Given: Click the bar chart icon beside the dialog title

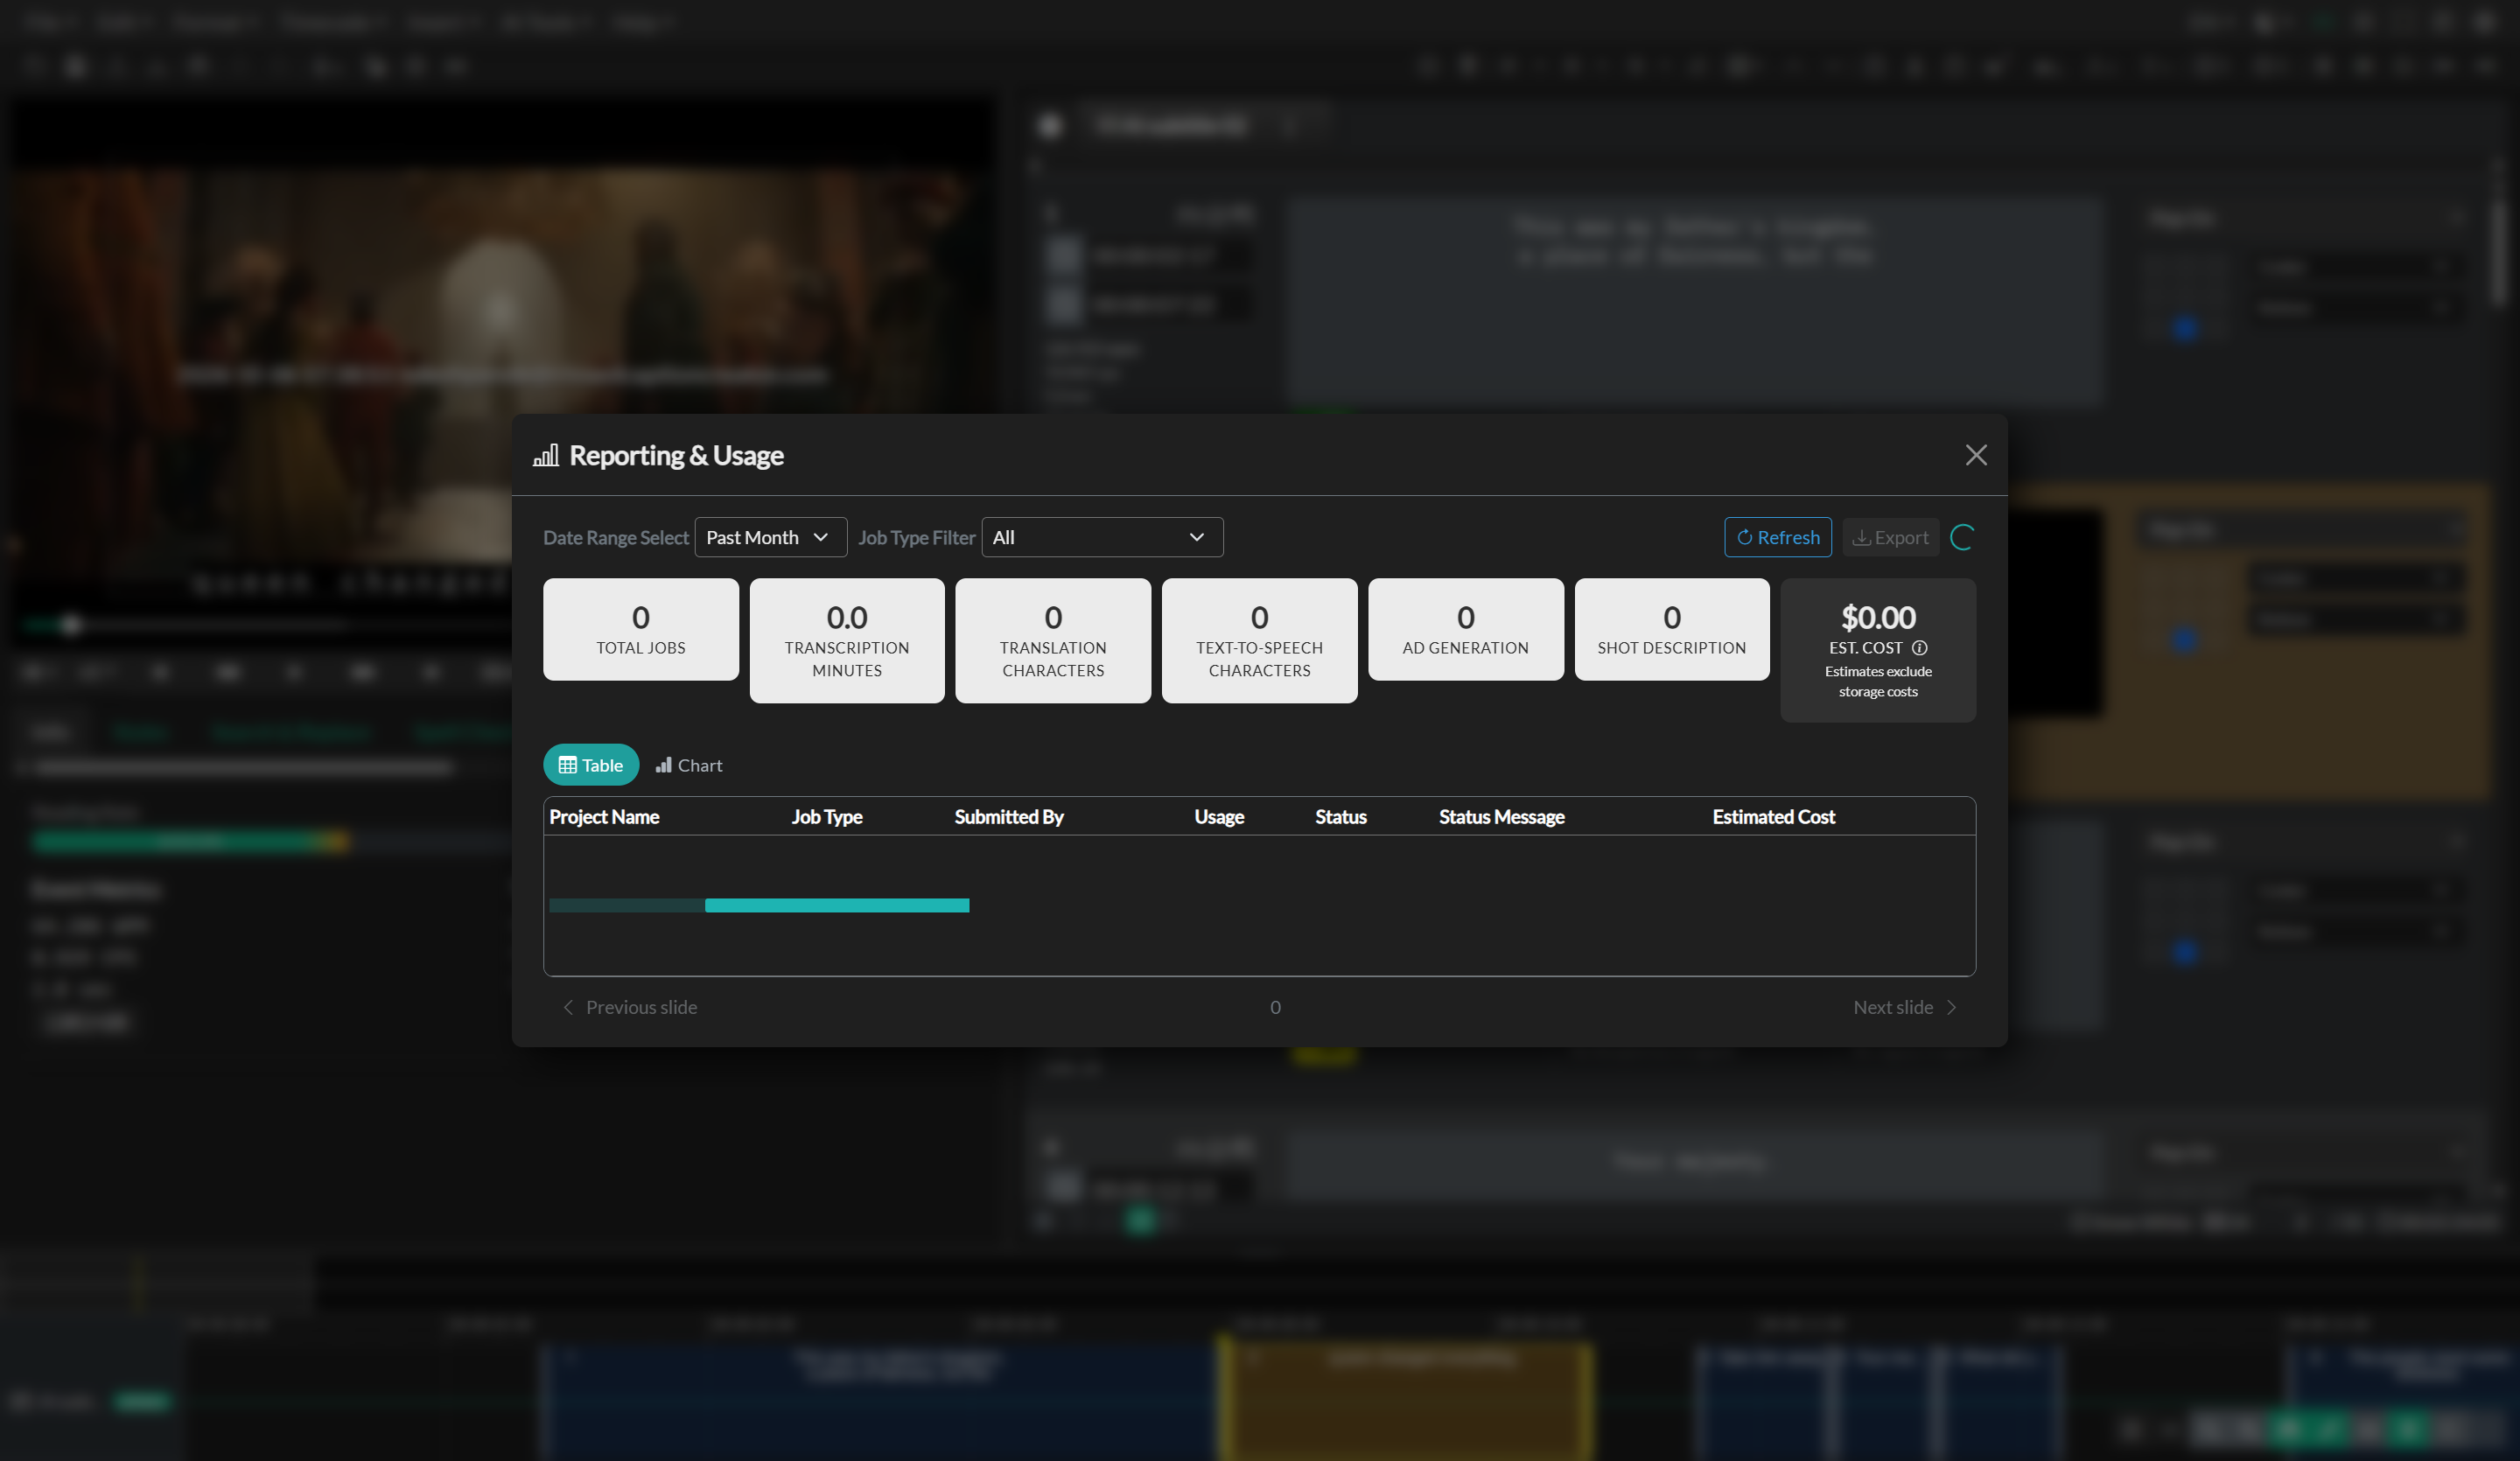Looking at the screenshot, I should (x=545, y=455).
